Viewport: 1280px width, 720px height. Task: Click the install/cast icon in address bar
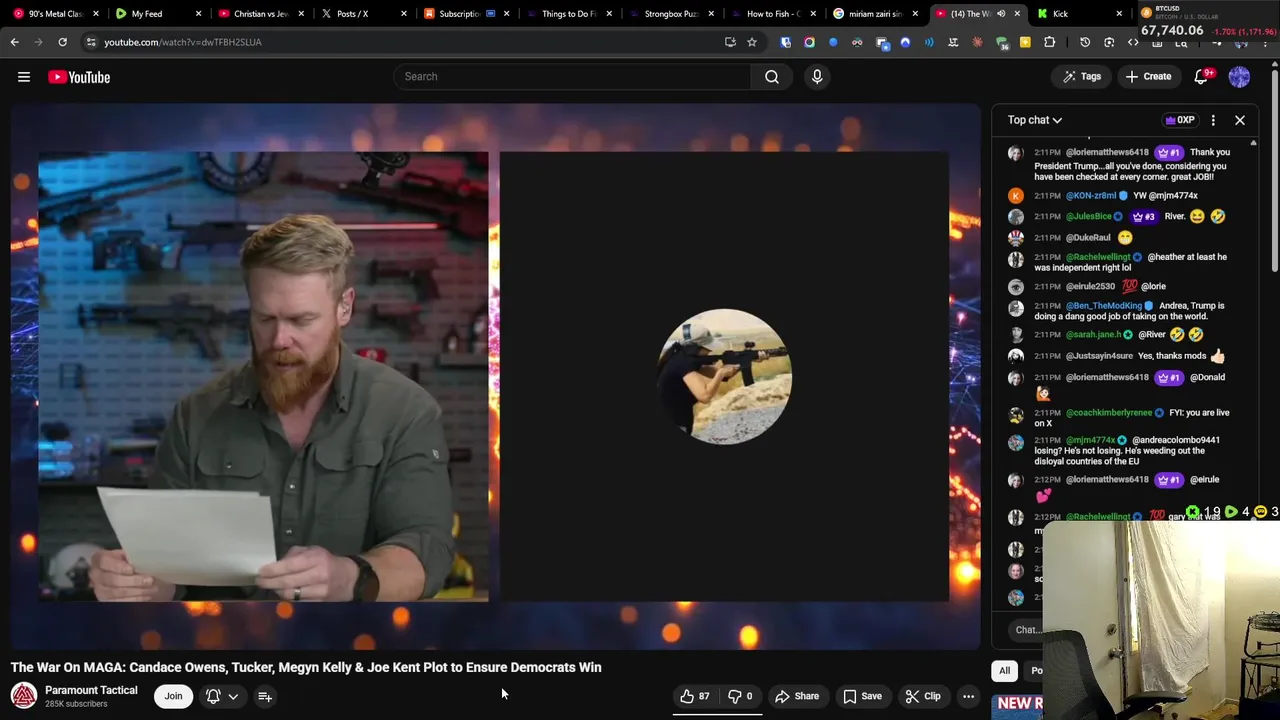pyautogui.click(x=730, y=42)
